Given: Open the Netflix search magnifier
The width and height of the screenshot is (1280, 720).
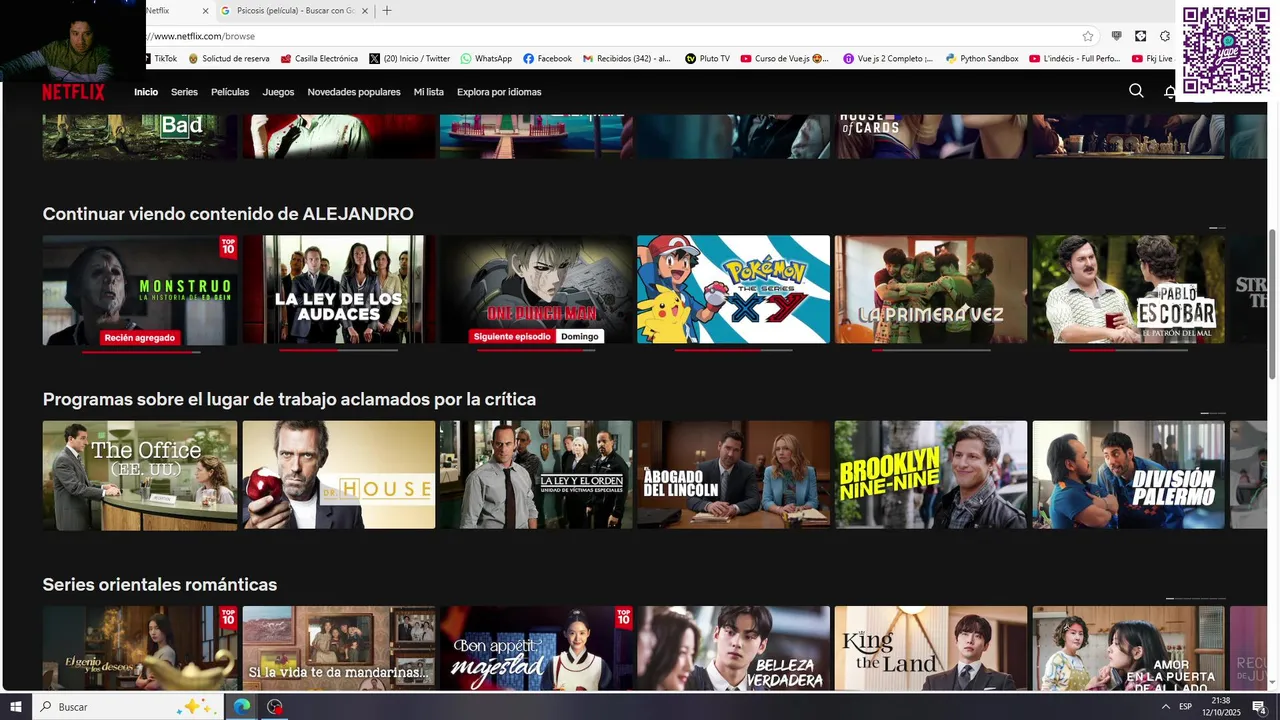Looking at the screenshot, I should coord(1136,91).
